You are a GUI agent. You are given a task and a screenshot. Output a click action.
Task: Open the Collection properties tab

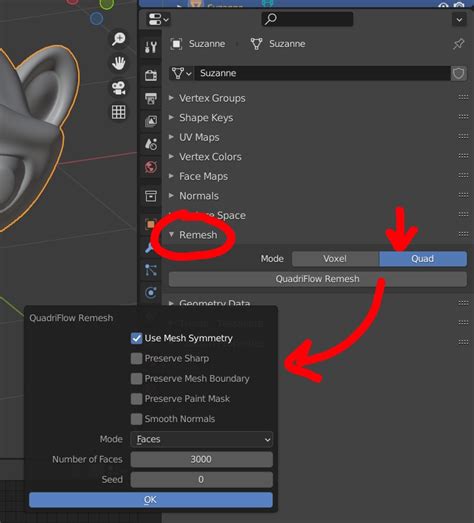coord(151,196)
